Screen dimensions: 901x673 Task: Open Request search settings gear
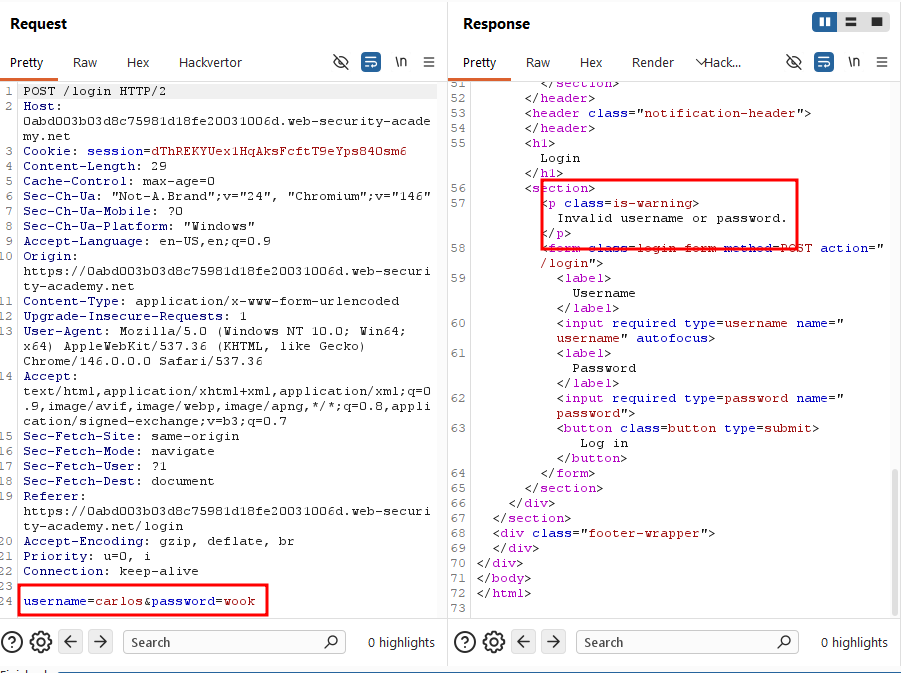click(x=41, y=642)
